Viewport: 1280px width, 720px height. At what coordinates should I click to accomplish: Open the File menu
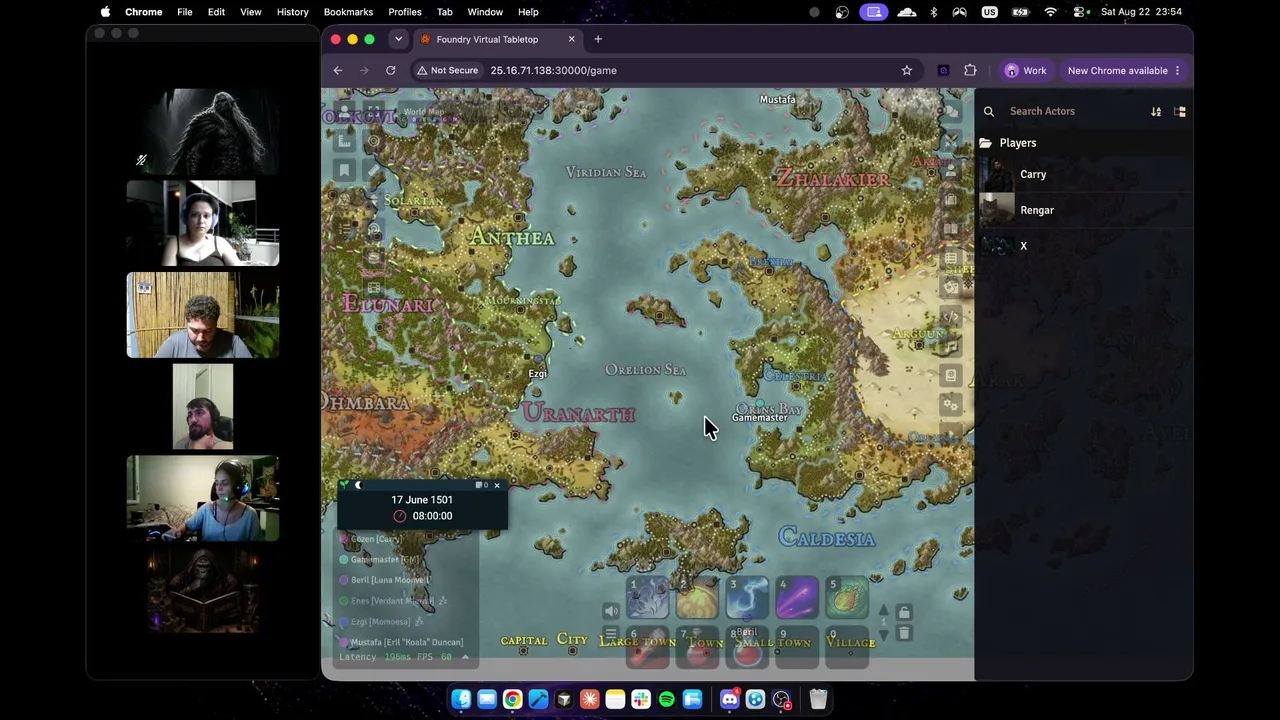point(185,12)
